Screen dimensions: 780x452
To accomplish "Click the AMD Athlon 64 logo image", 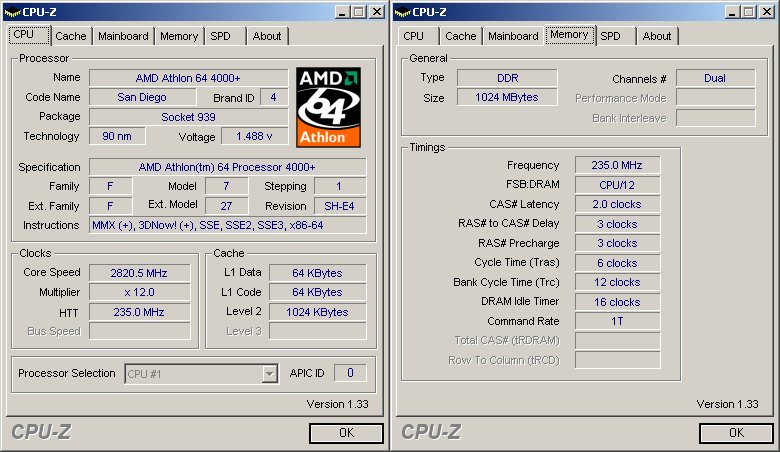I will pos(328,107).
